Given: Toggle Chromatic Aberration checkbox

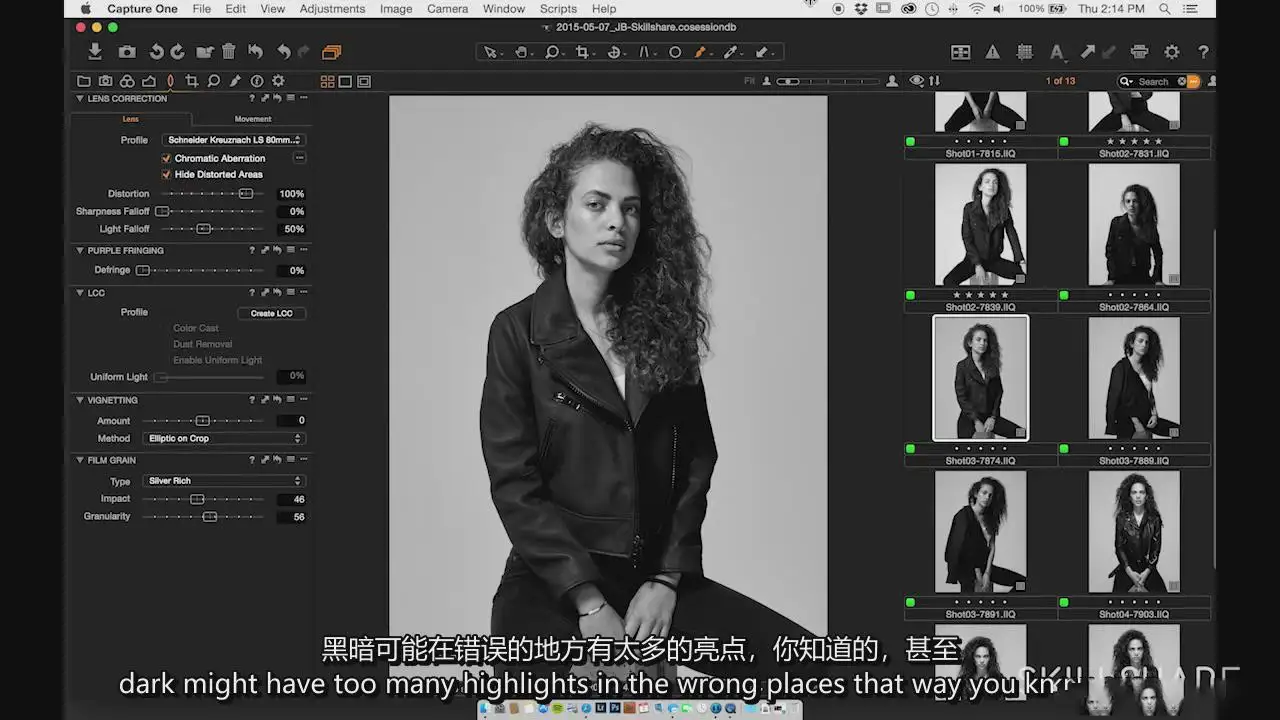Looking at the screenshot, I should coord(166,158).
